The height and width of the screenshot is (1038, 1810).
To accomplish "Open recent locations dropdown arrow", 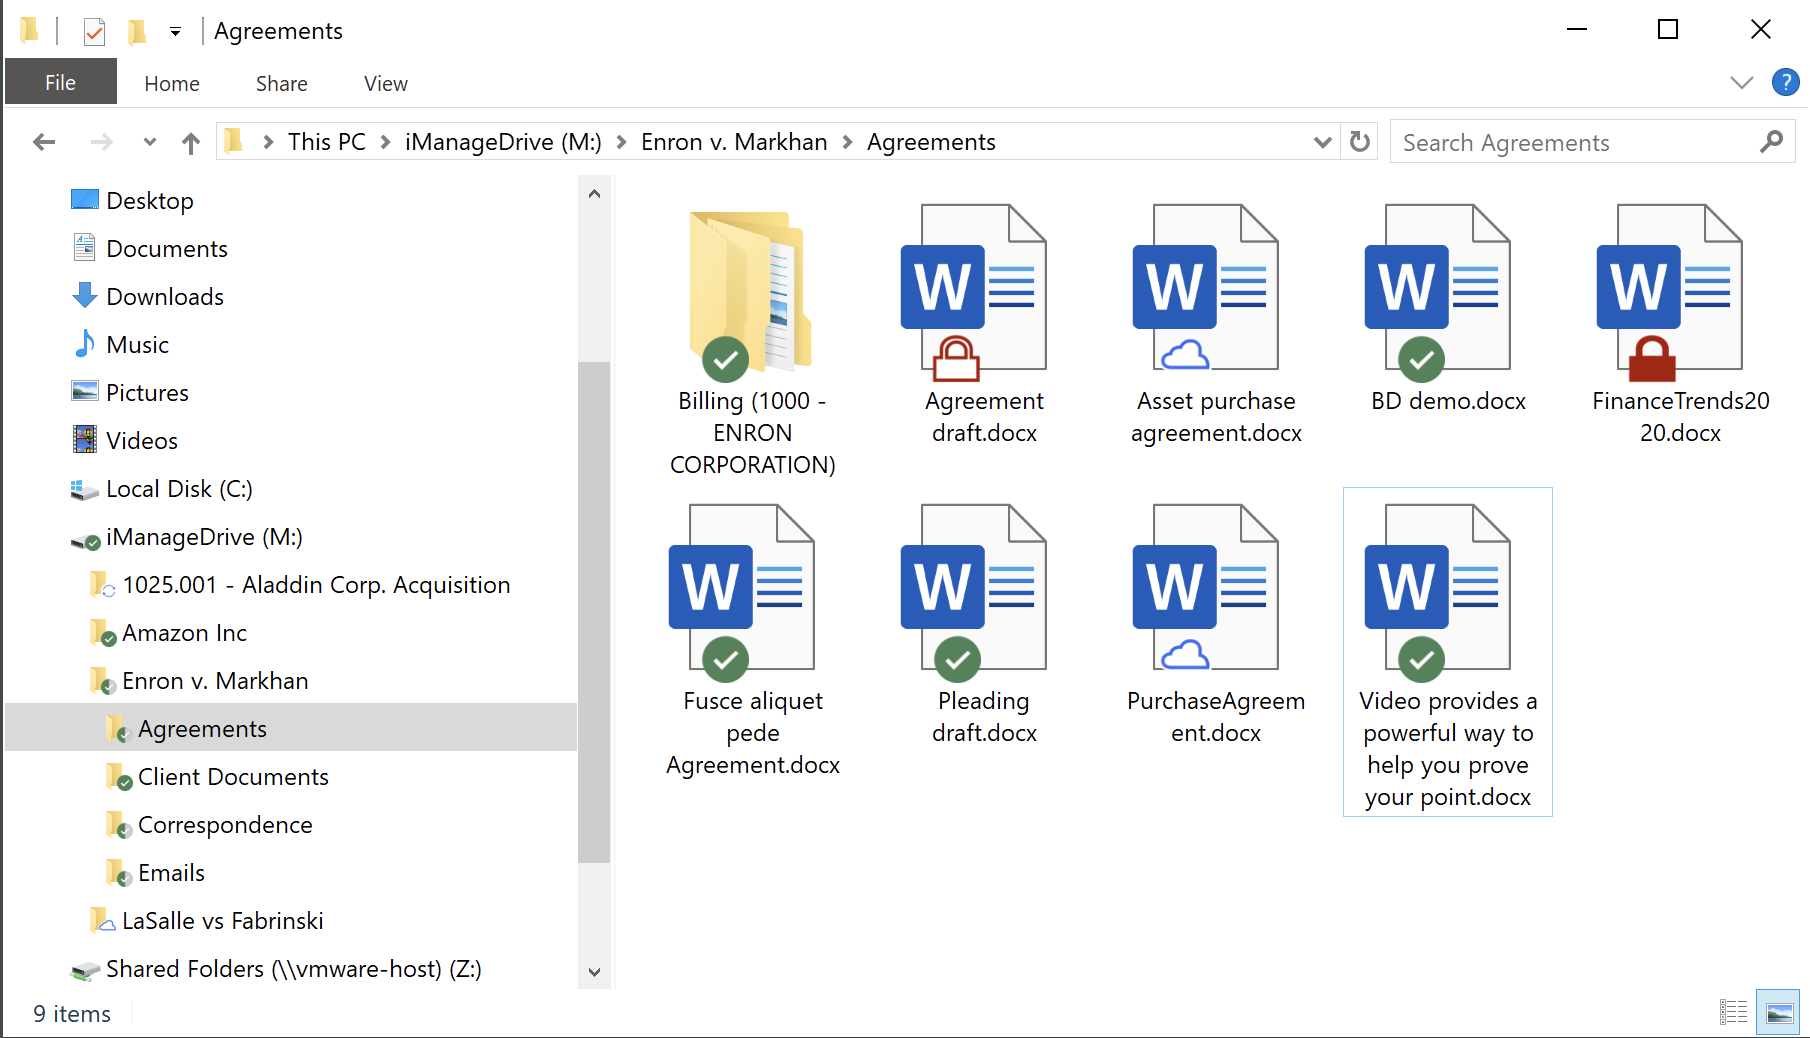I will click(x=150, y=142).
